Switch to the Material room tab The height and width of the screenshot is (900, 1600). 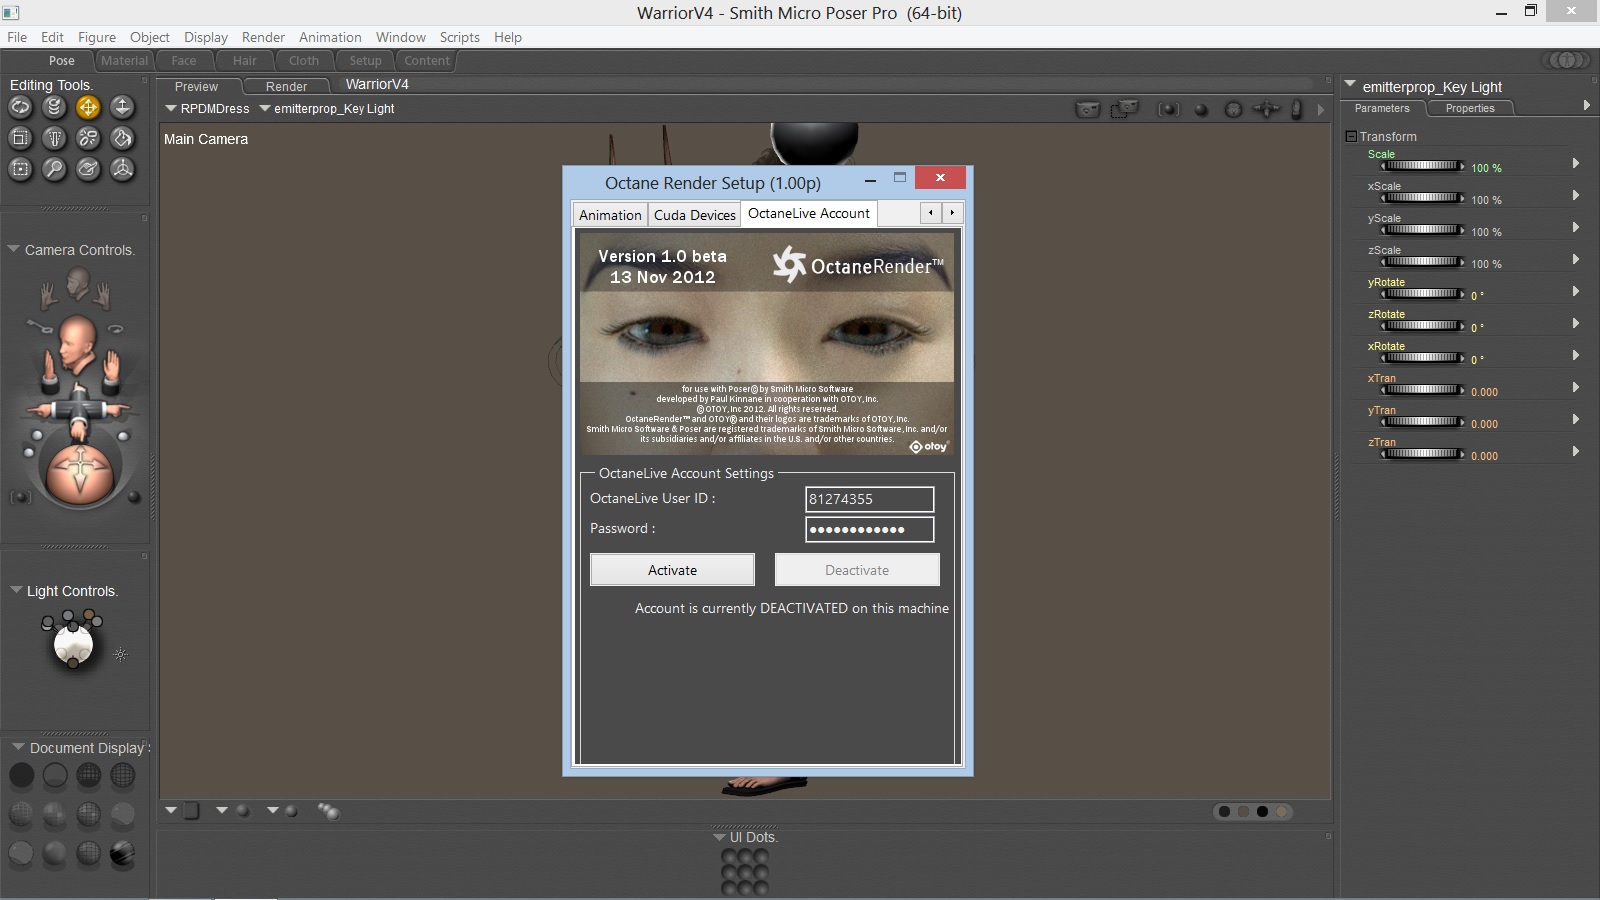(124, 60)
